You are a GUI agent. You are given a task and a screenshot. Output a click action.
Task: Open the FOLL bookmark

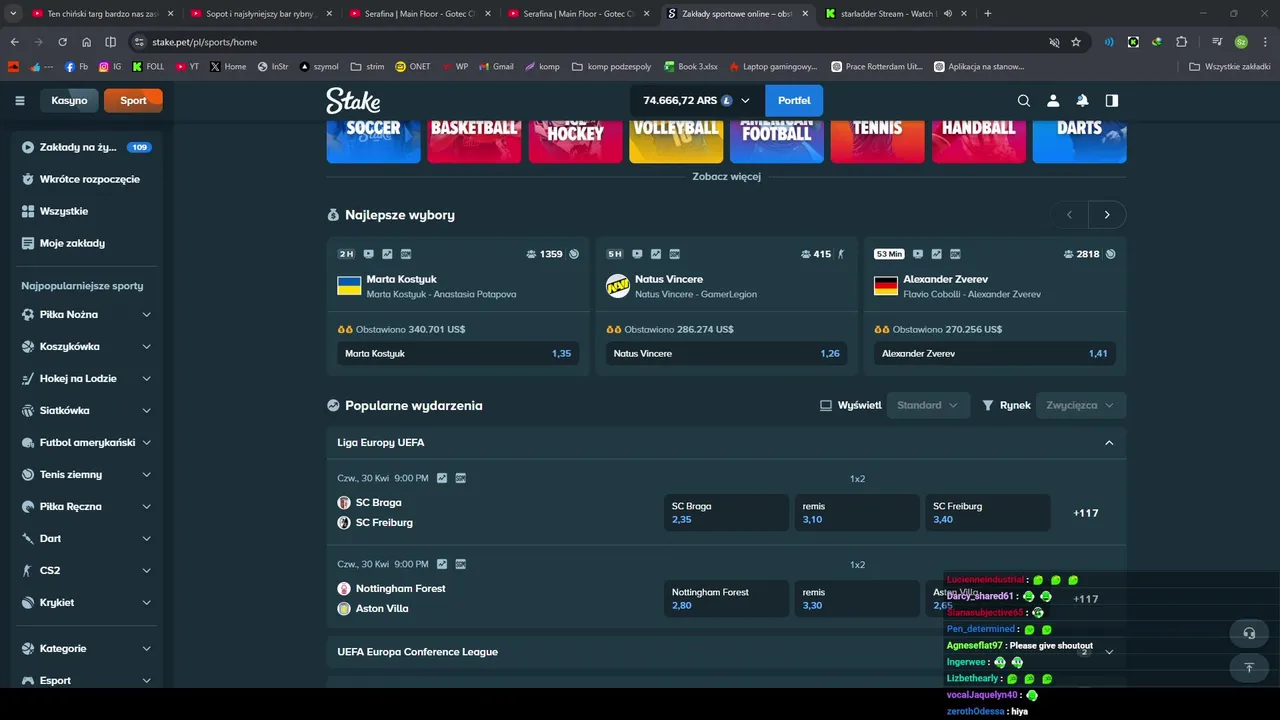pyautogui.click(x=147, y=67)
